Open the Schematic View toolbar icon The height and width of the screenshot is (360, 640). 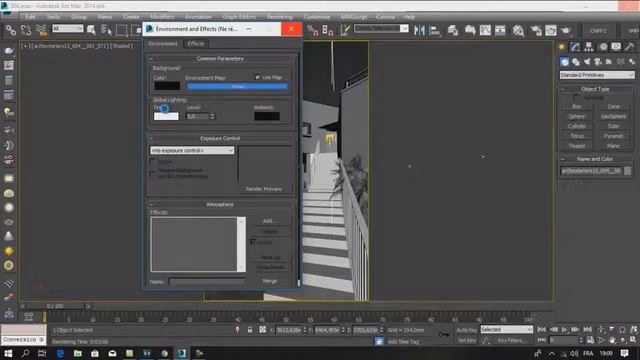click(500, 30)
